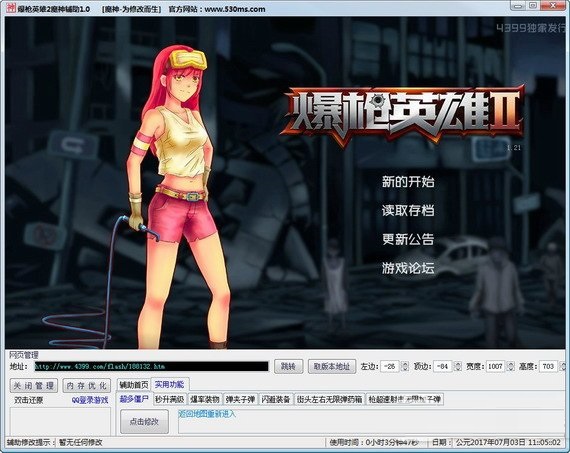Viewport: 570px width, 453px height.
Task: Select the 爆率装物 sub-tab
Action: coord(205,400)
